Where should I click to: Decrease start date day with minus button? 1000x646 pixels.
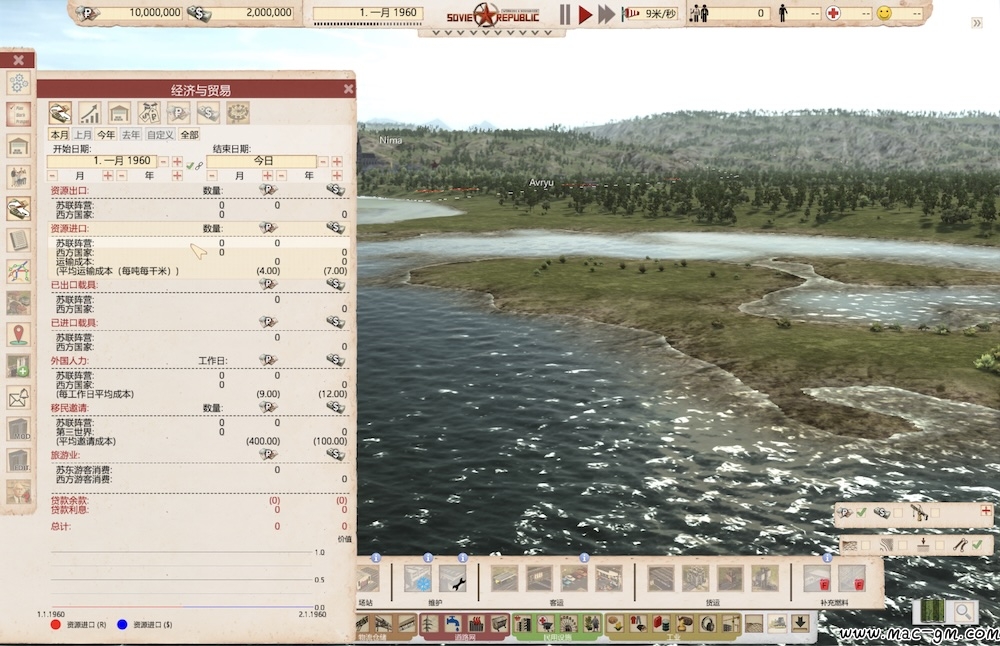164,161
